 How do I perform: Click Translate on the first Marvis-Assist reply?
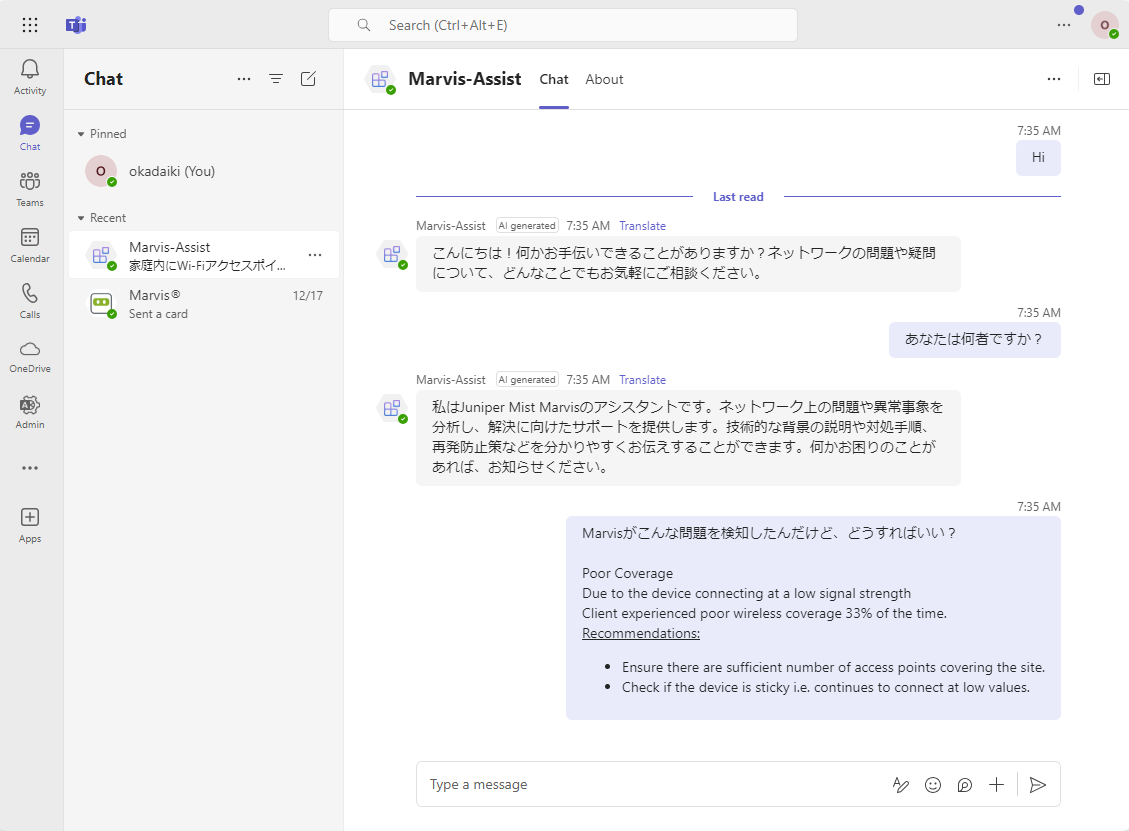tap(642, 226)
